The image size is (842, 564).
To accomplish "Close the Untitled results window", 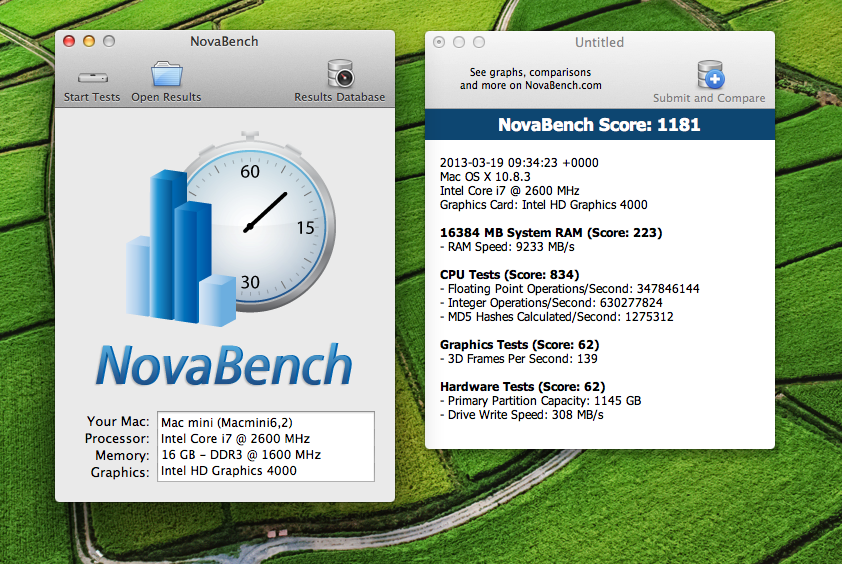I will 439,42.
